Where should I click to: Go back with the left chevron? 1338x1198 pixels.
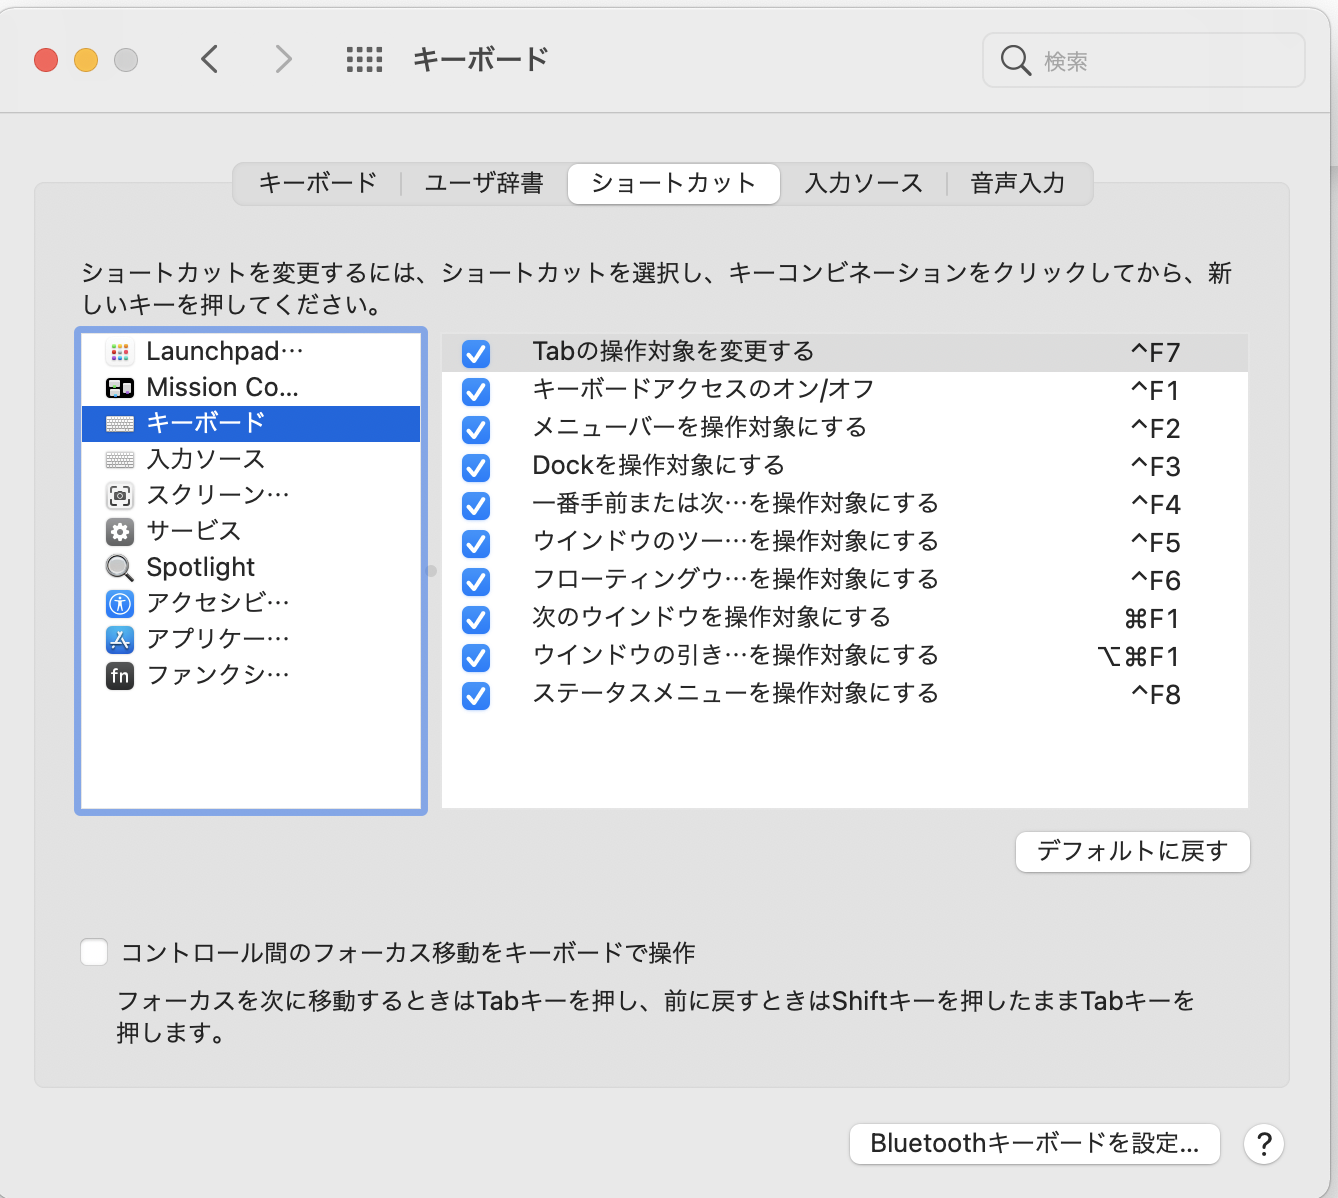(210, 60)
